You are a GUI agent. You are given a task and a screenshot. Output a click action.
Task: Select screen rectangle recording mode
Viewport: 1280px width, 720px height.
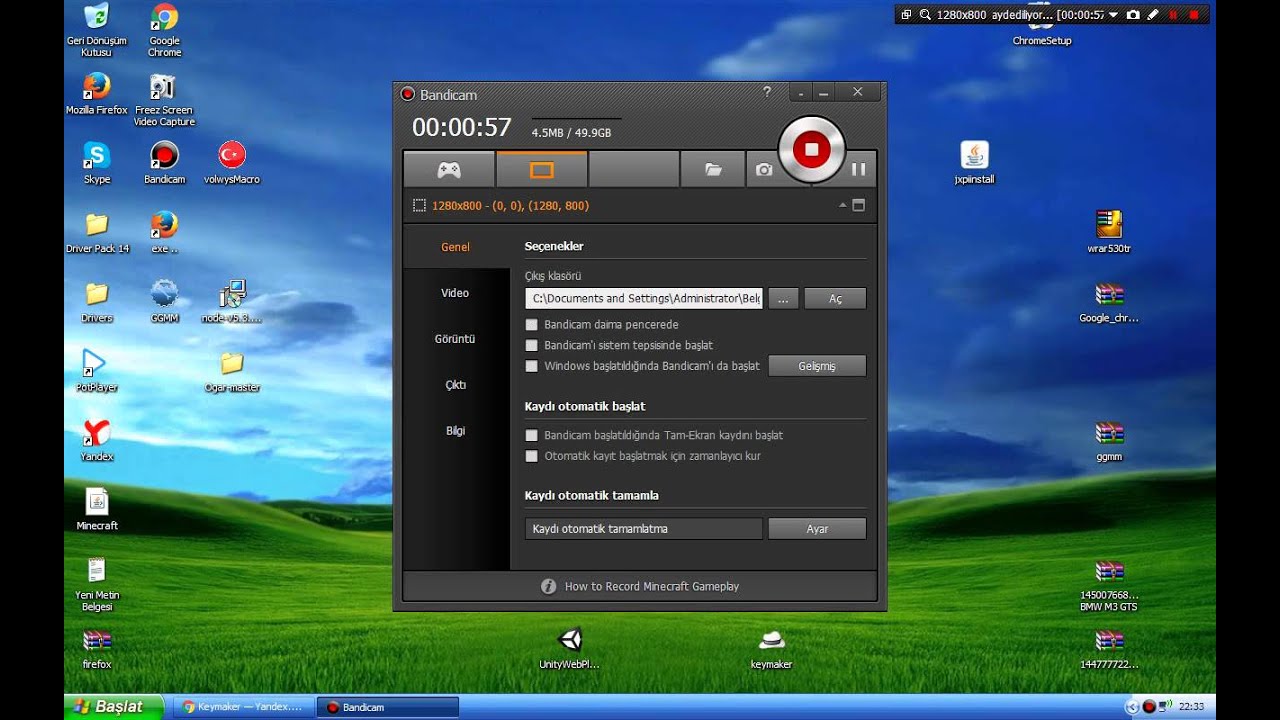point(541,170)
